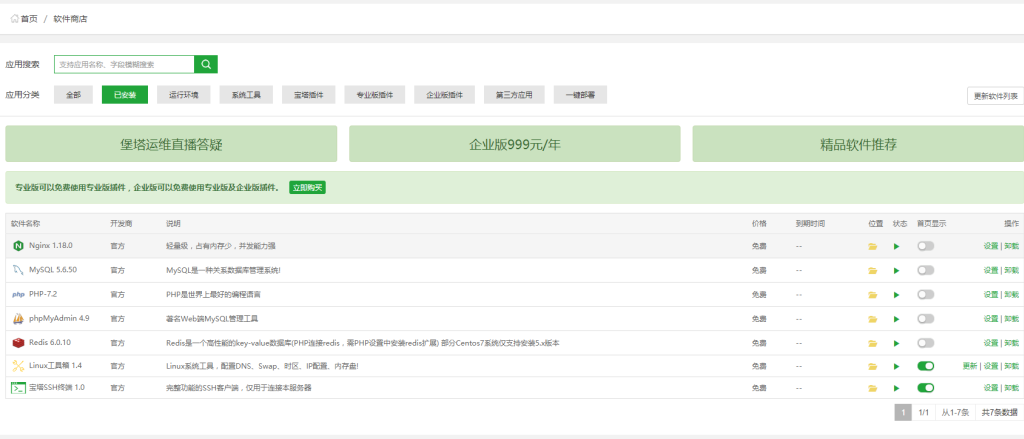Click page number 1 in pagination
The height and width of the screenshot is (439, 1024).
coord(903,412)
